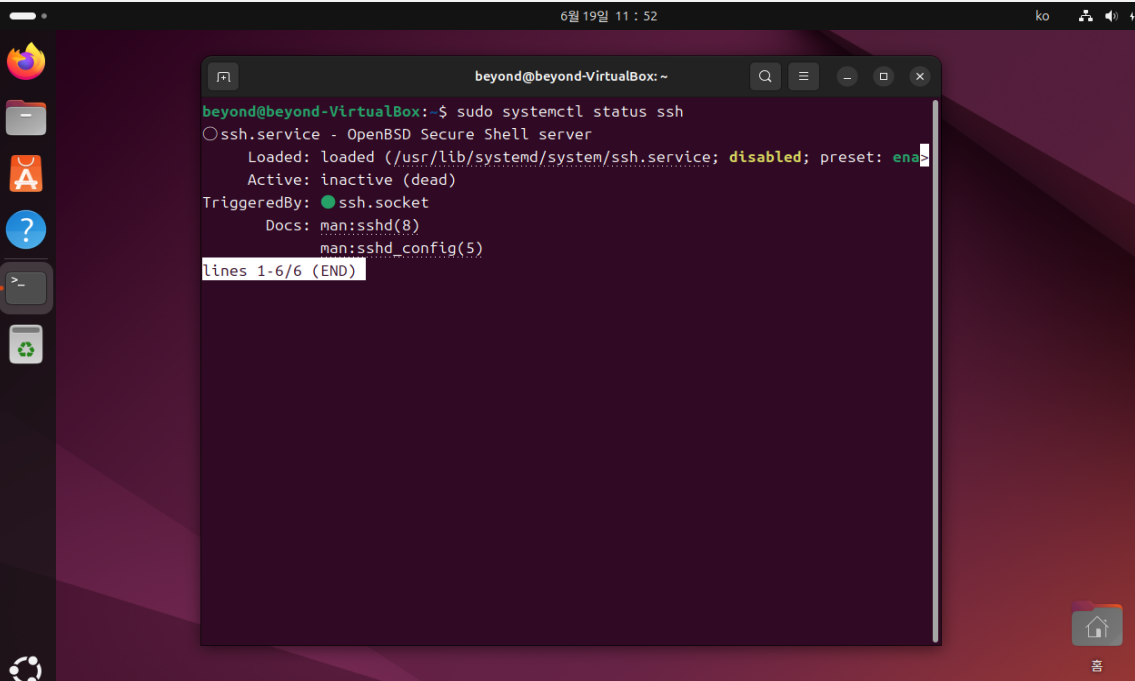Click the man:sshd(8) docs link
This screenshot has height=681, width=1135.
pos(370,226)
